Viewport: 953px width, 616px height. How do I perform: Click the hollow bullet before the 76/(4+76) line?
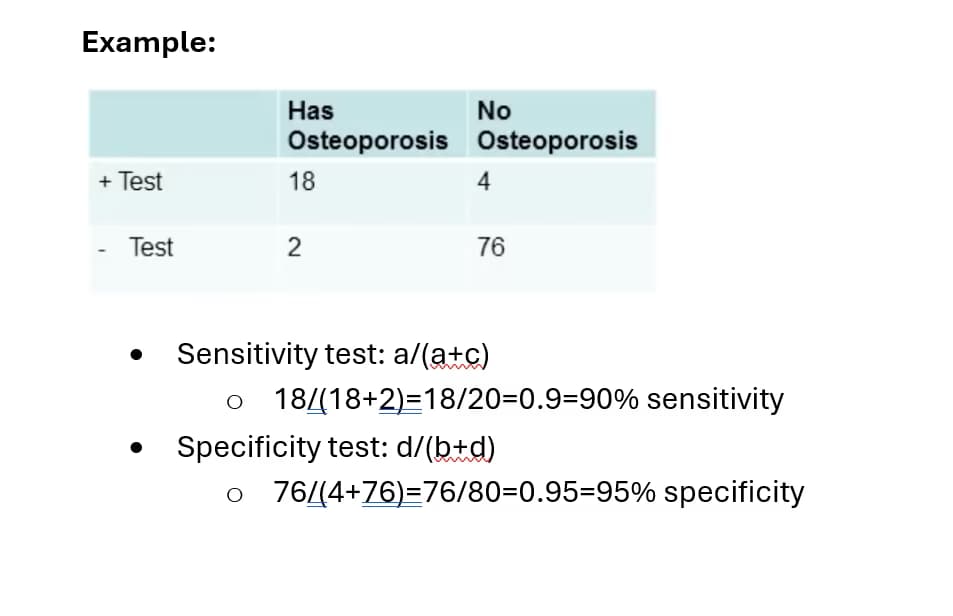click(x=234, y=494)
